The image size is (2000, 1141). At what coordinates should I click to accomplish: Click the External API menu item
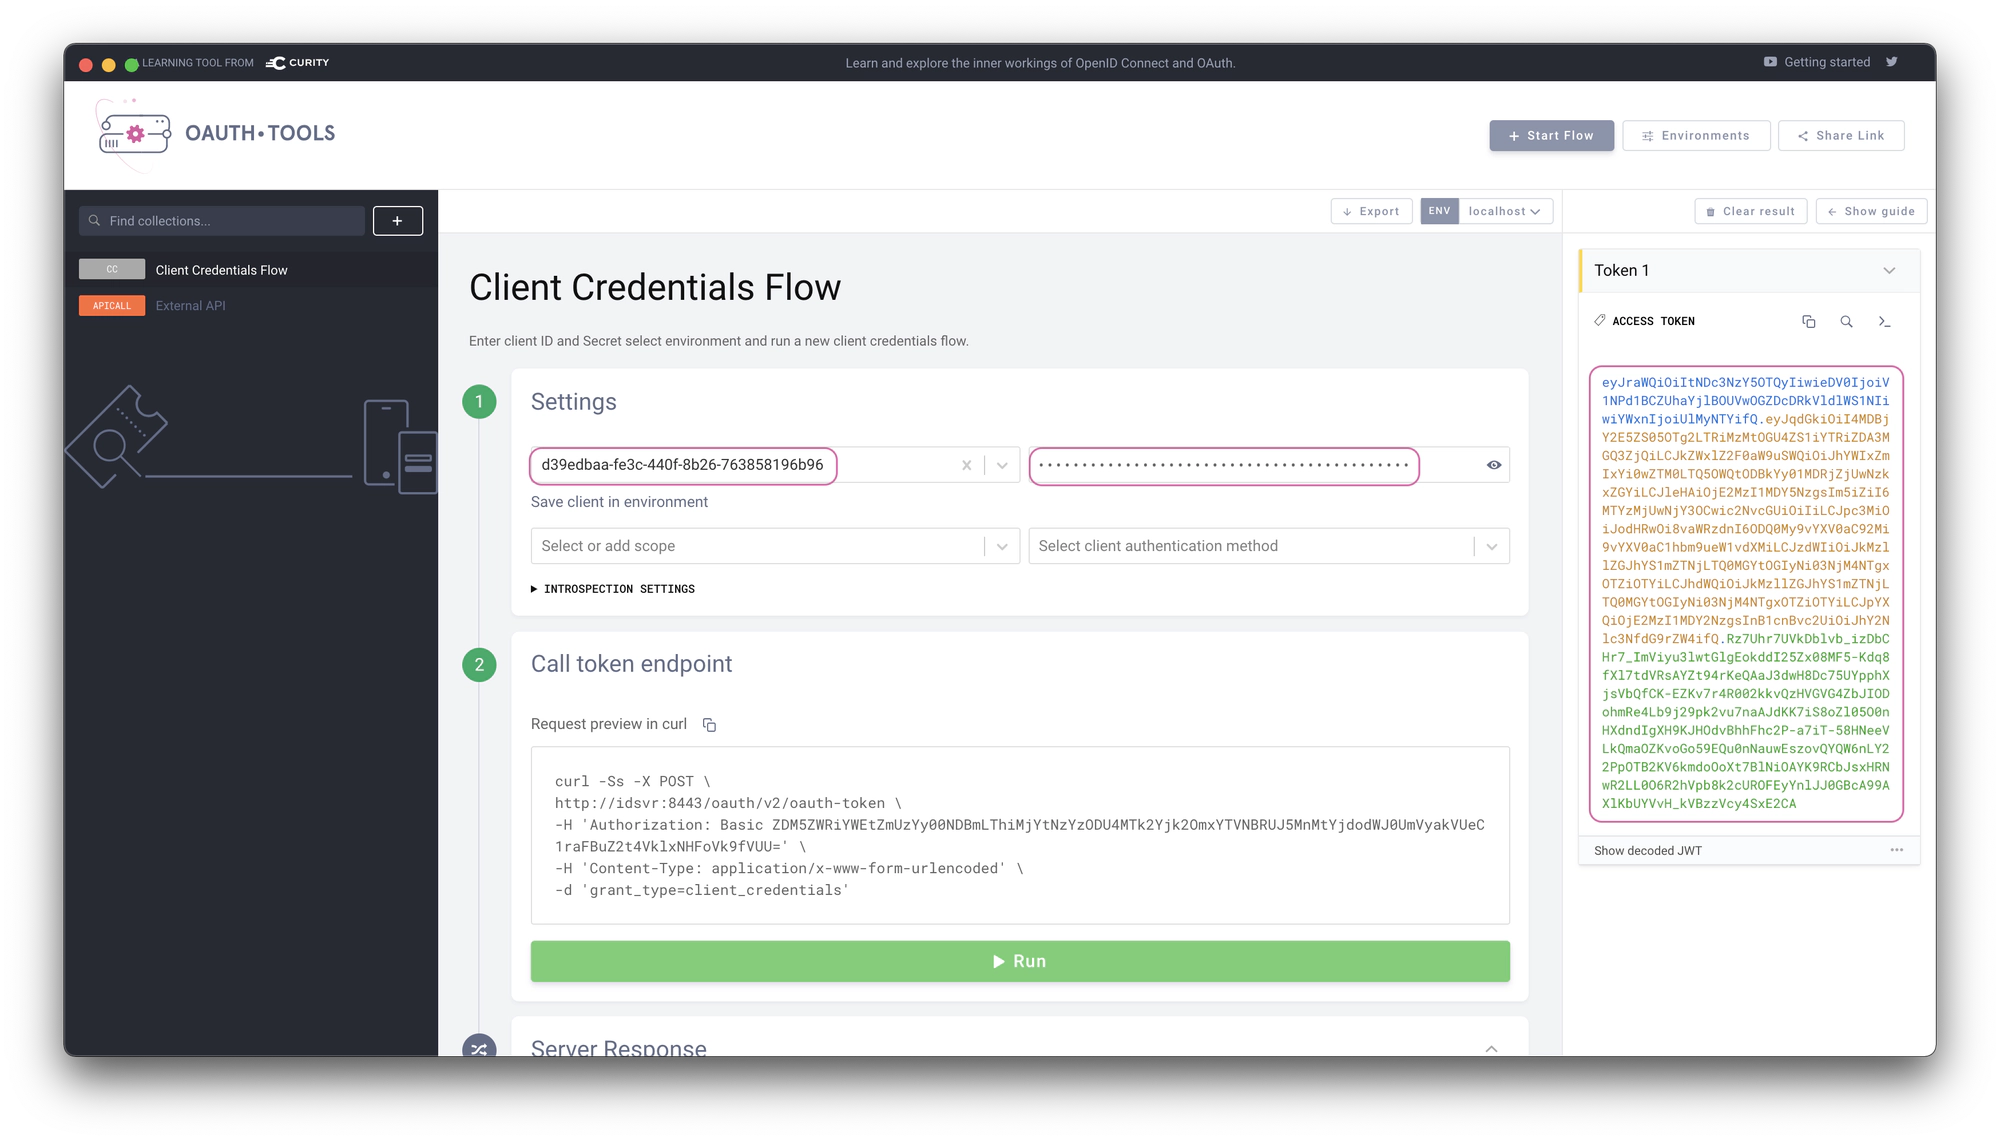[191, 303]
